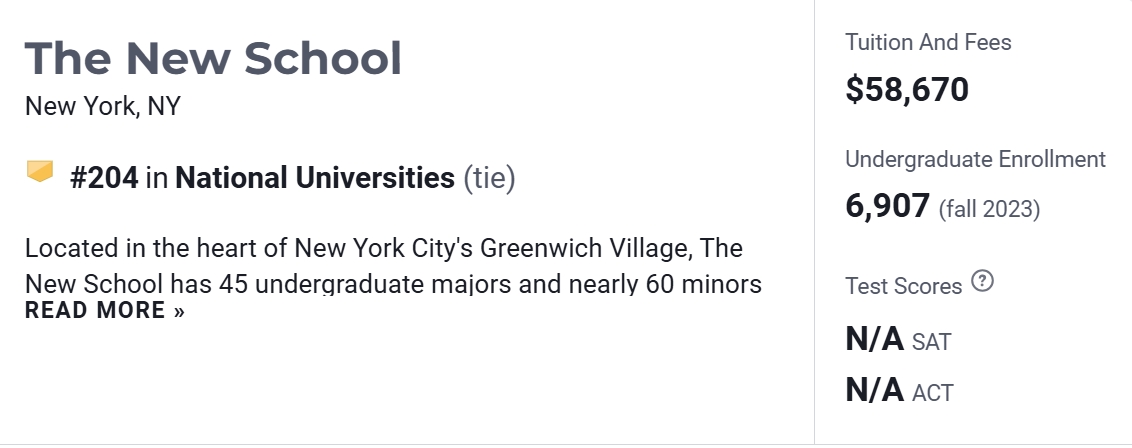This screenshot has width=1132, height=448.
Task: Click the #204 rank number
Action: pyautogui.click(x=104, y=178)
